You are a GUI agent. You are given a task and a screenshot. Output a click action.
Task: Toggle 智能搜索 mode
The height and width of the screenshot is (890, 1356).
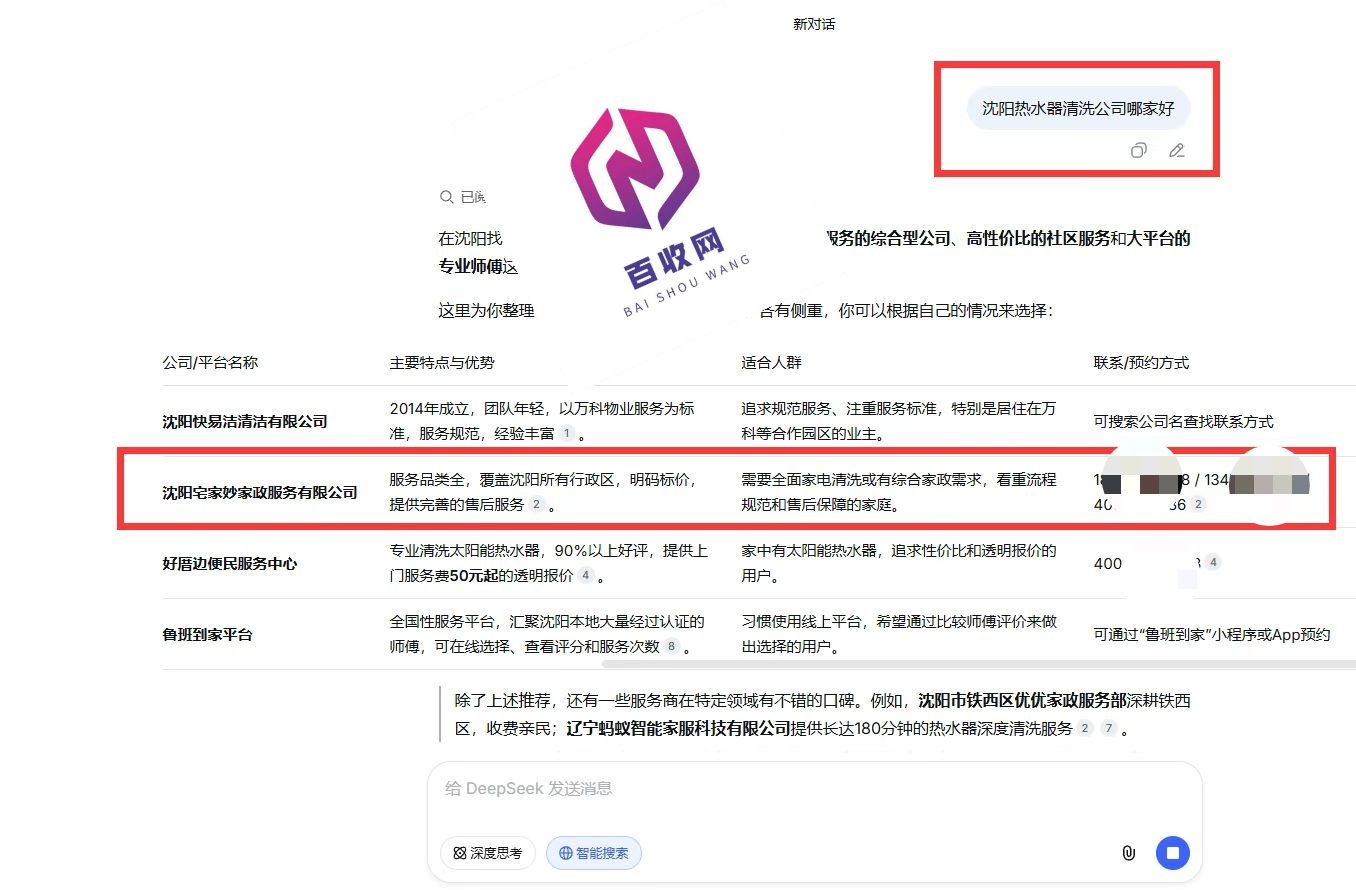[594, 853]
